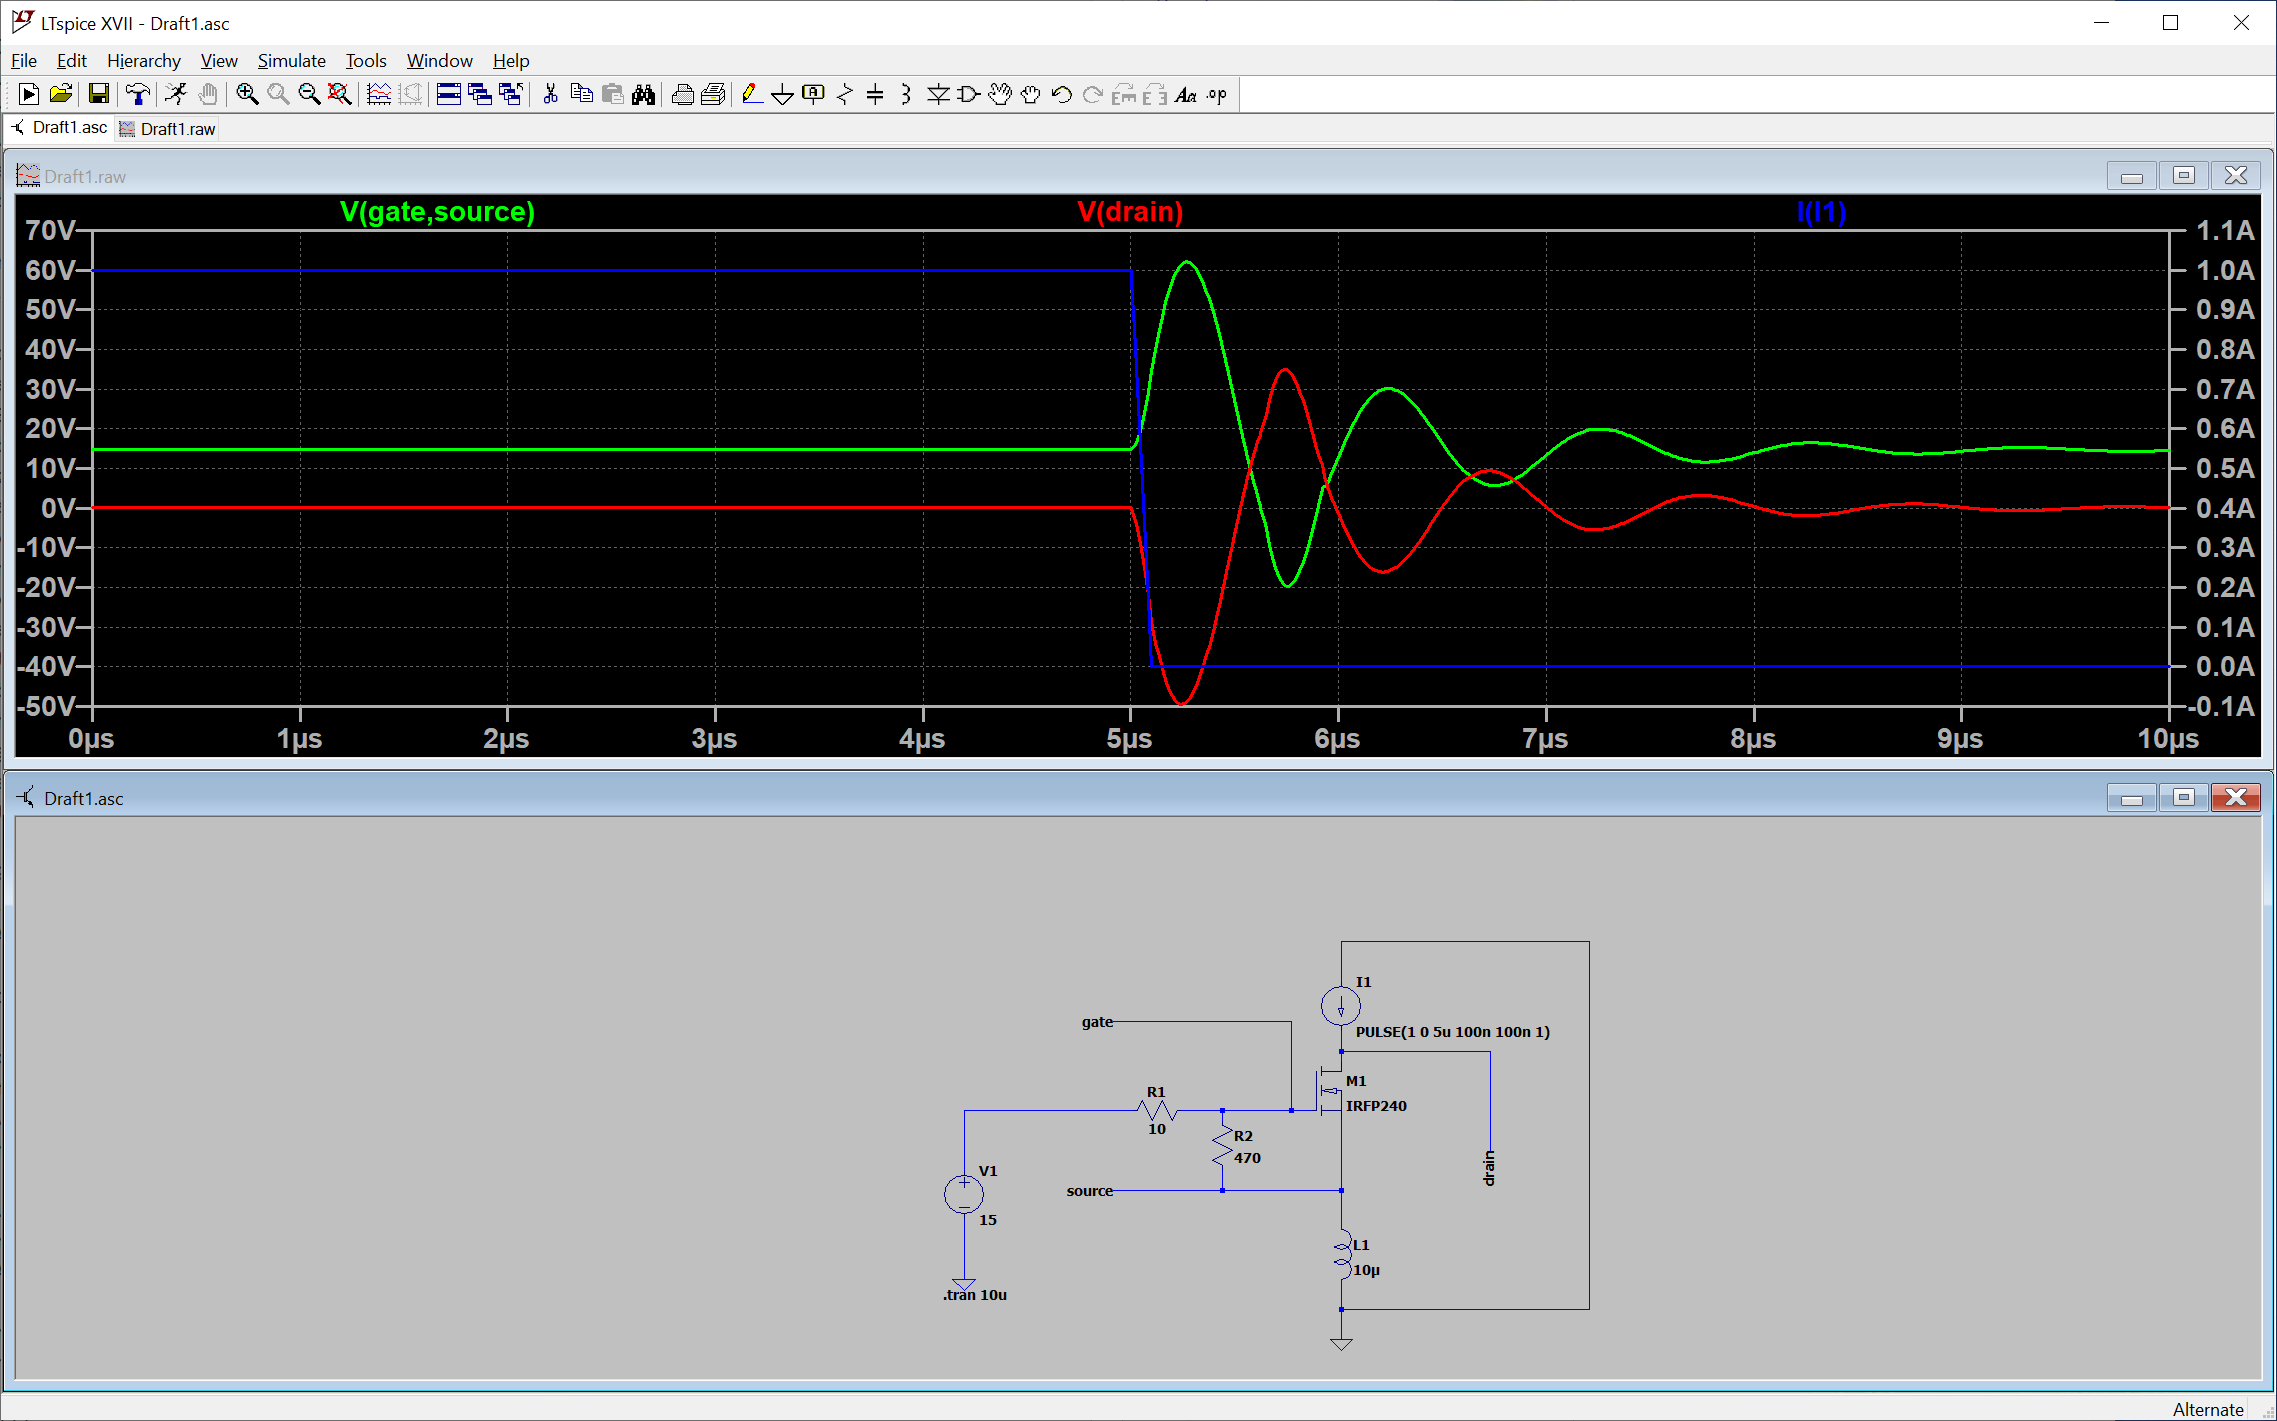Click the 0V left axis label
The image size is (2277, 1421).
pos(58,508)
